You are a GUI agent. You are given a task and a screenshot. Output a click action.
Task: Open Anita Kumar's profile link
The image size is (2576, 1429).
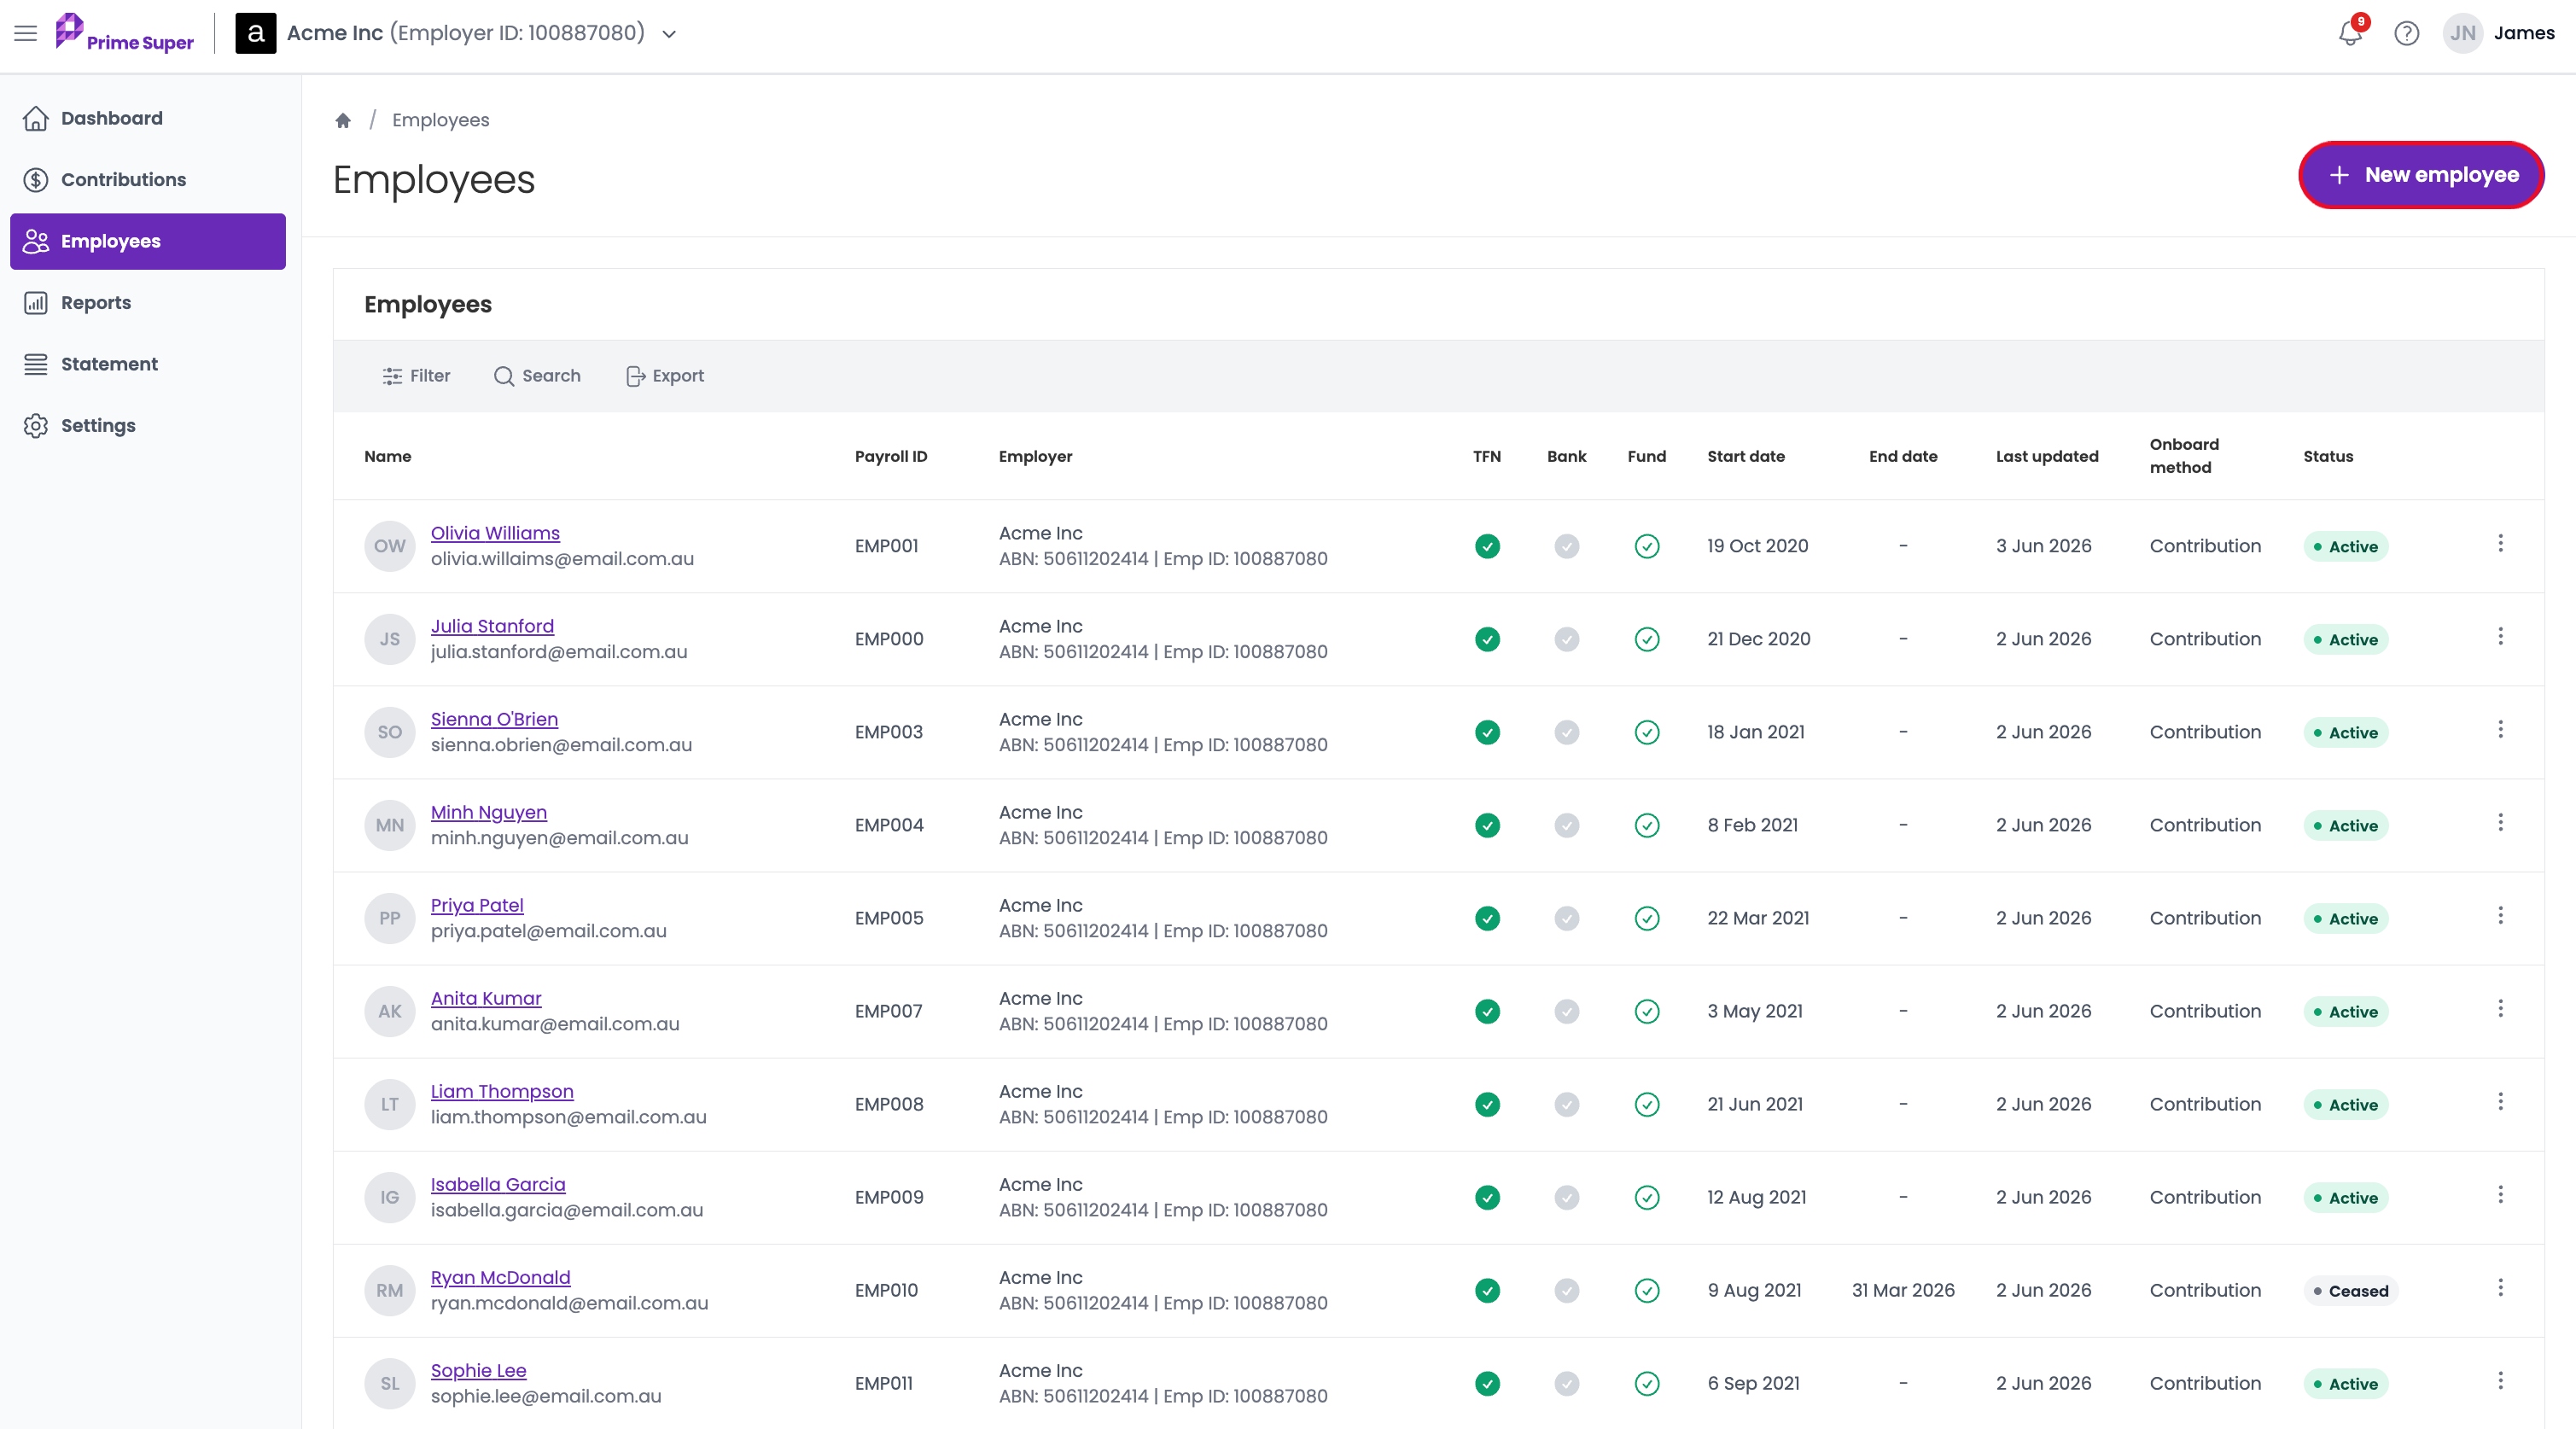point(486,998)
